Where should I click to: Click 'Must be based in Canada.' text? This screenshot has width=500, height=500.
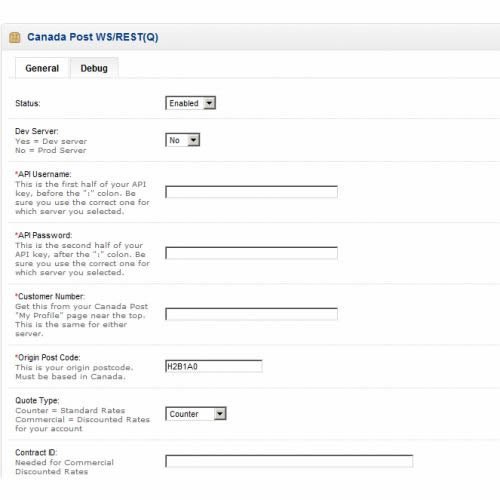pos(70,377)
